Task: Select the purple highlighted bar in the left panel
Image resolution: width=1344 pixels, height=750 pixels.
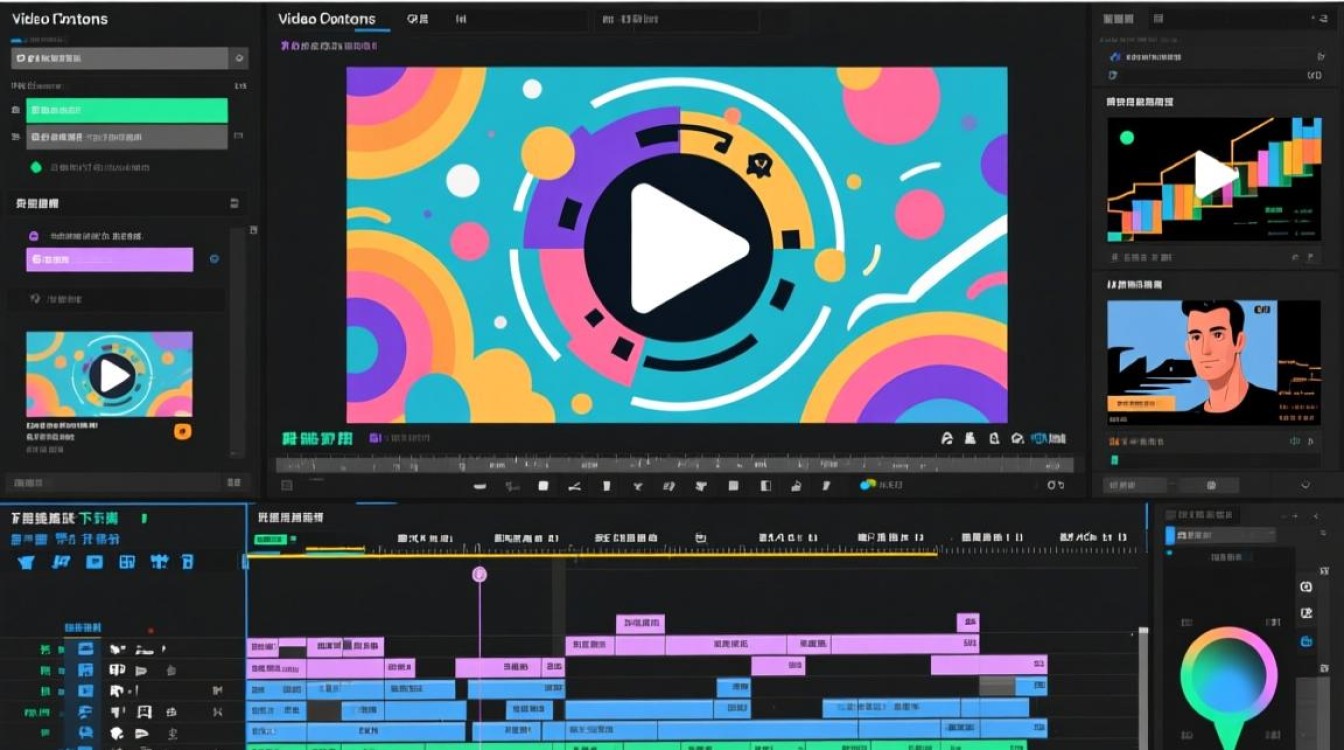Action: tap(109, 260)
